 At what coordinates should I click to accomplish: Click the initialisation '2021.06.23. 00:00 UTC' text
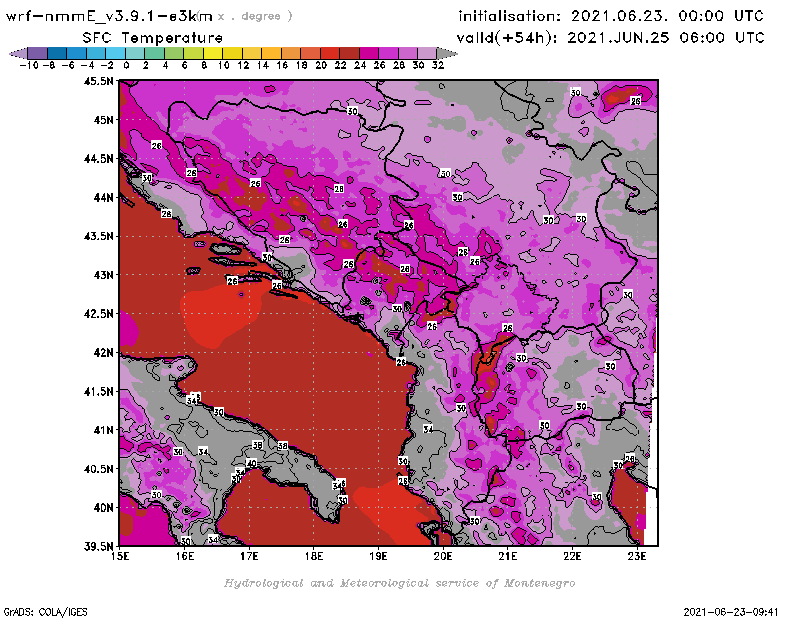667,16
